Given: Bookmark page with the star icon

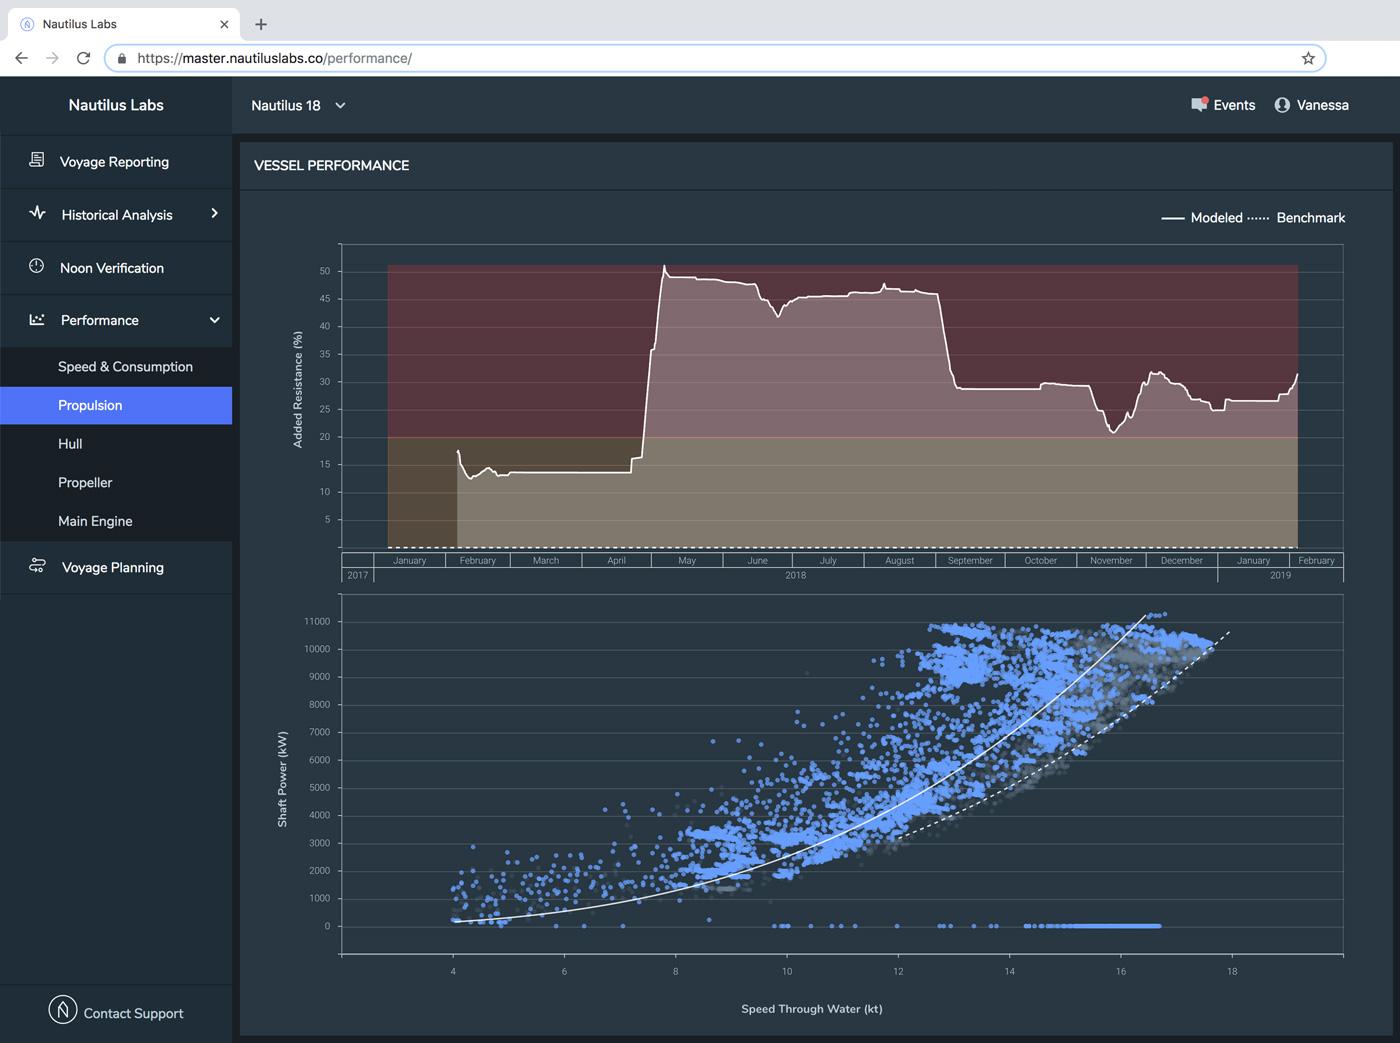Looking at the screenshot, I should tap(1308, 58).
